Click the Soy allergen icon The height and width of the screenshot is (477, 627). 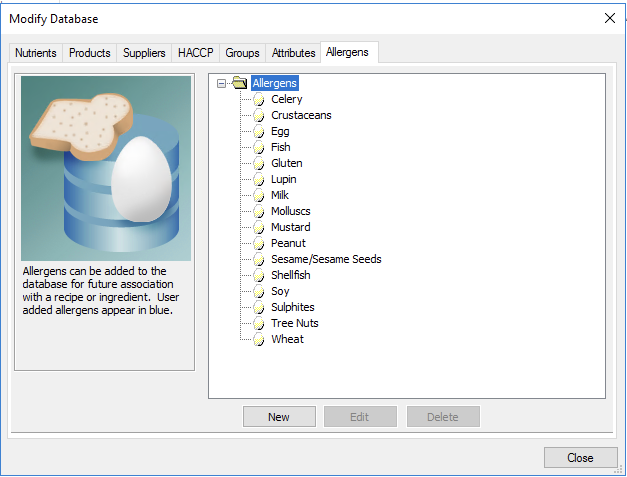[259, 291]
